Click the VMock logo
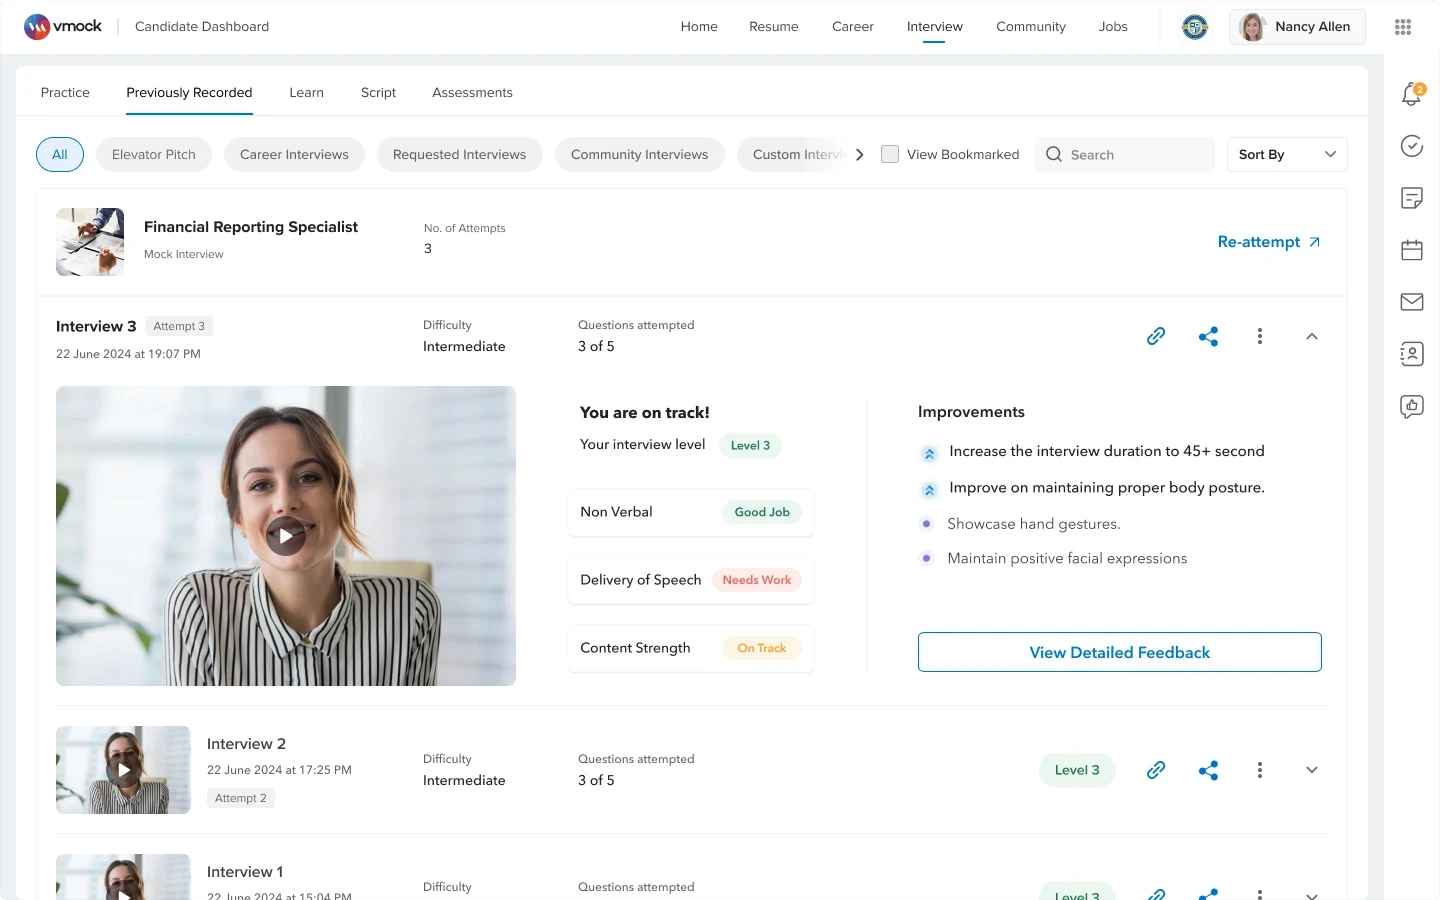This screenshot has width=1440, height=900. (x=63, y=27)
